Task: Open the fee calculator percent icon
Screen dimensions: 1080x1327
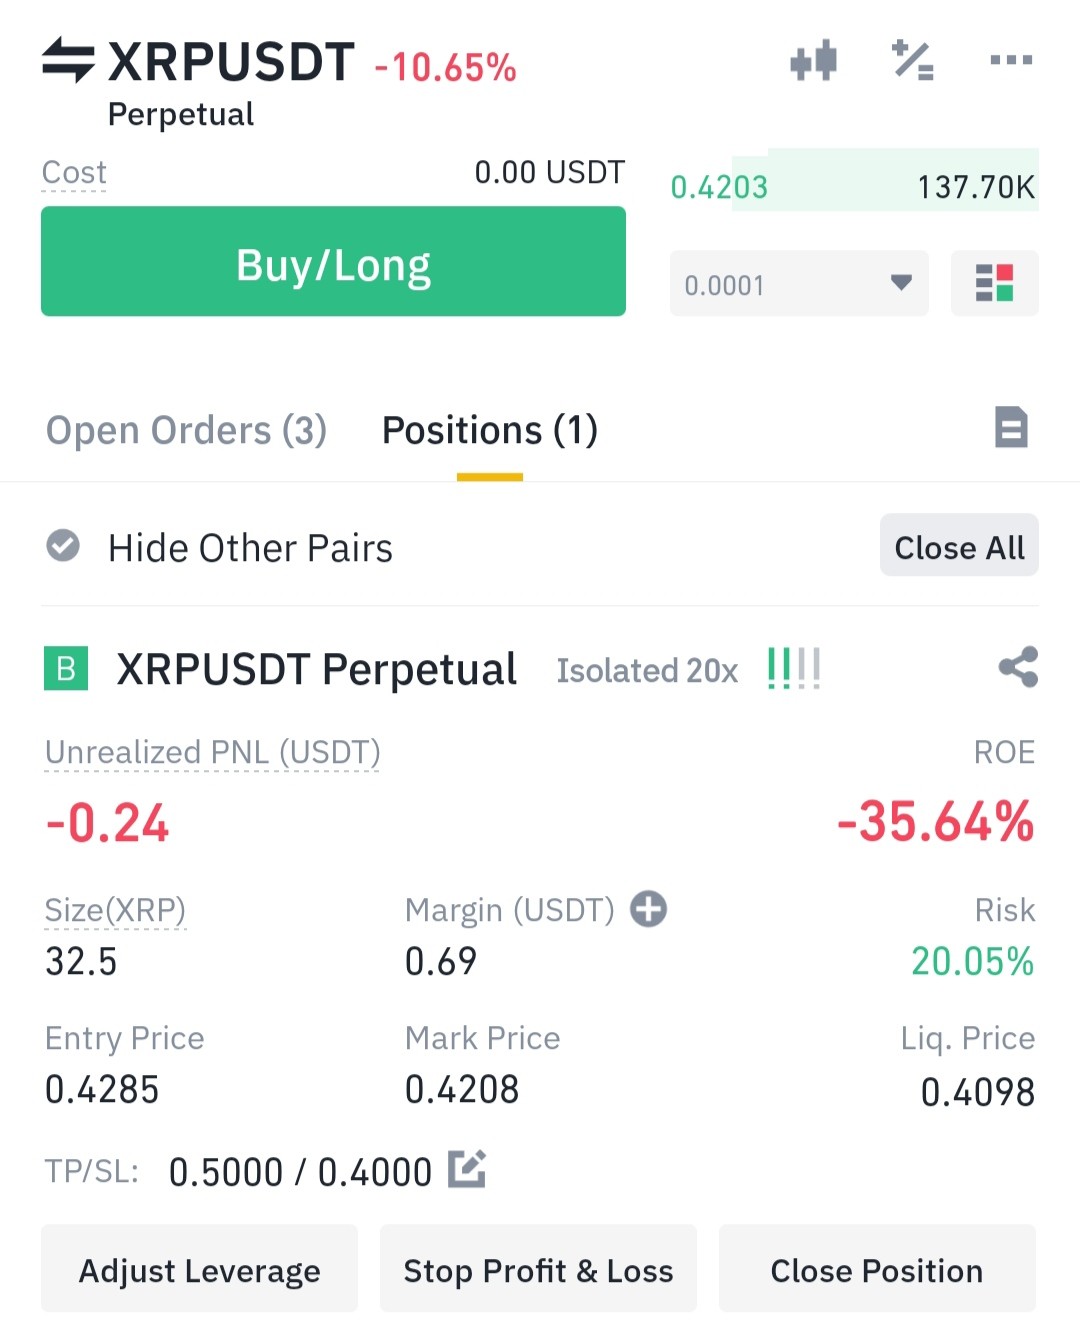Action: tap(912, 60)
